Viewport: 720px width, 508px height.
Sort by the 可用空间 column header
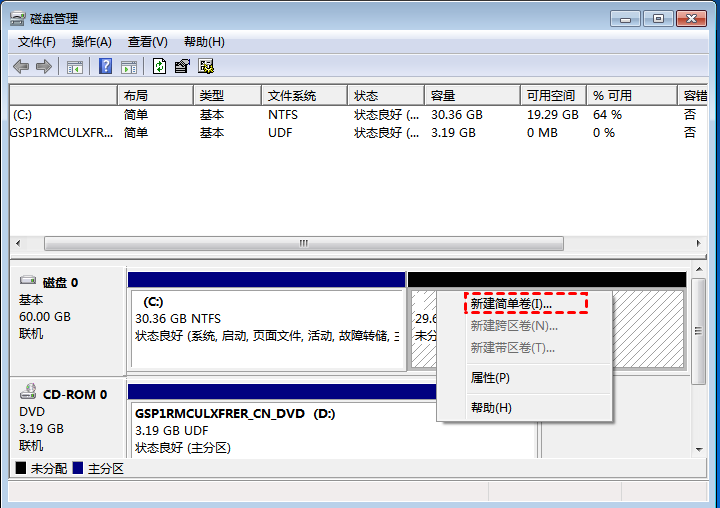pyautogui.click(x=553, y=96)
